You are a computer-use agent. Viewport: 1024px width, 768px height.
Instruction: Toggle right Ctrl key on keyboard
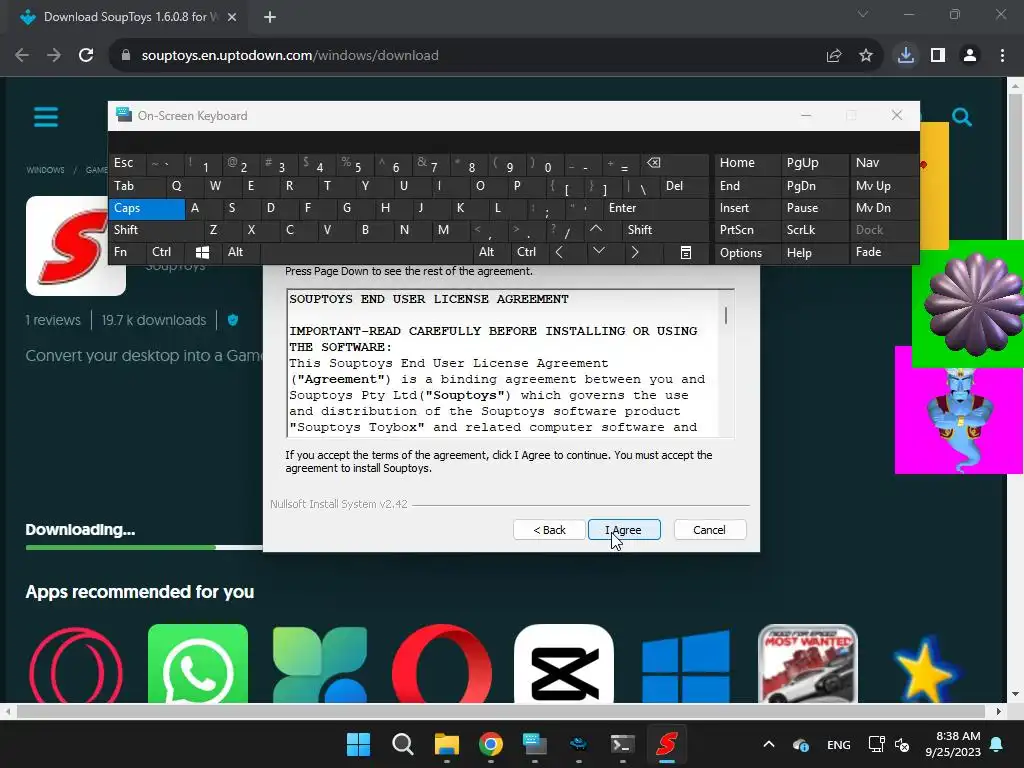point(530,252)
